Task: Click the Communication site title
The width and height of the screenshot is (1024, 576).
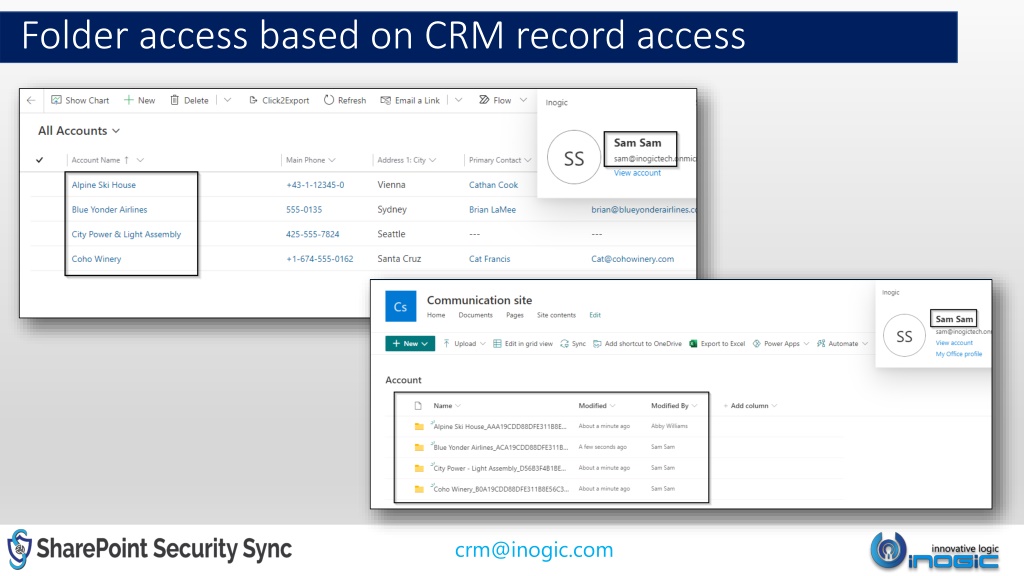Action: (x=479, y=300)
